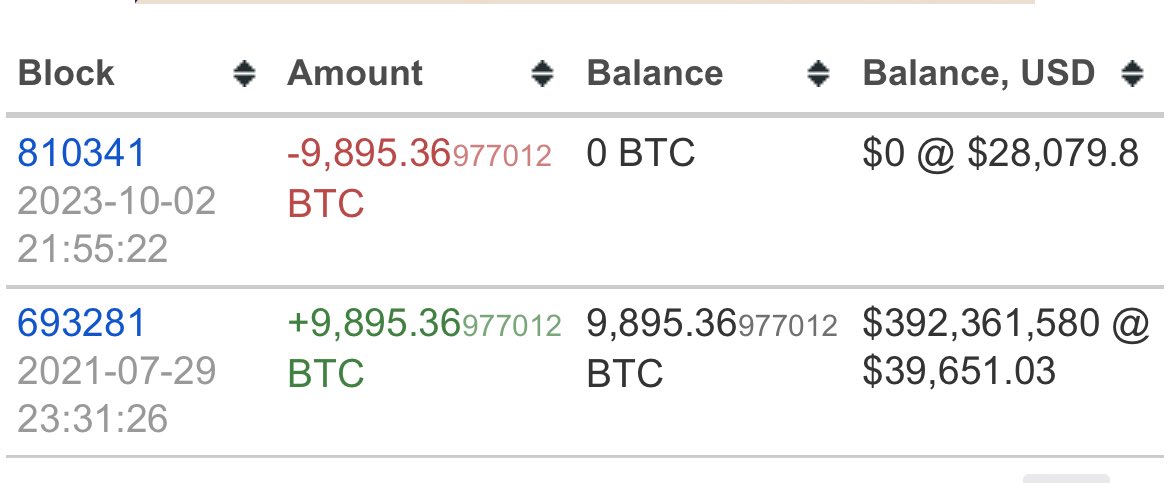Select the green +9,895.36977012 BTC amount

424,325
